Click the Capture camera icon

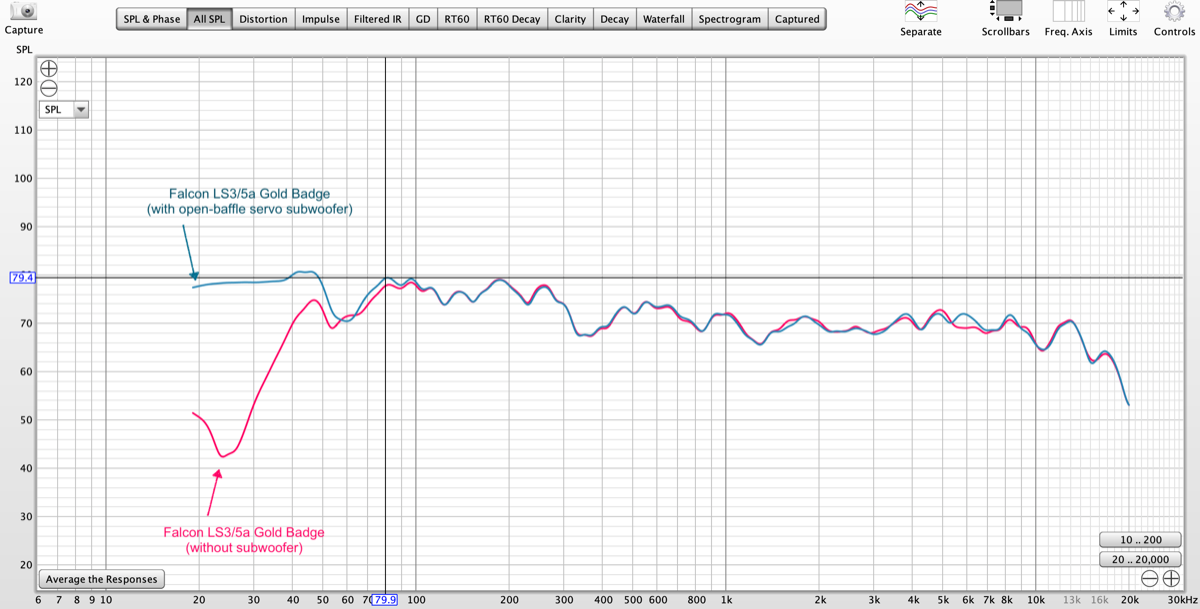[x=22, y=12]
